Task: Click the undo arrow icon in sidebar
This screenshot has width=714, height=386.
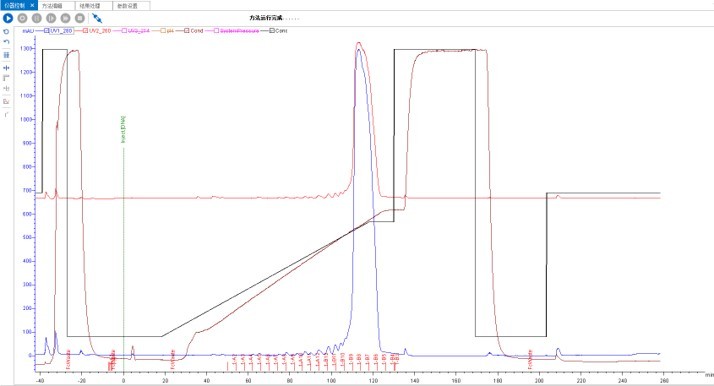Action: 6,41
